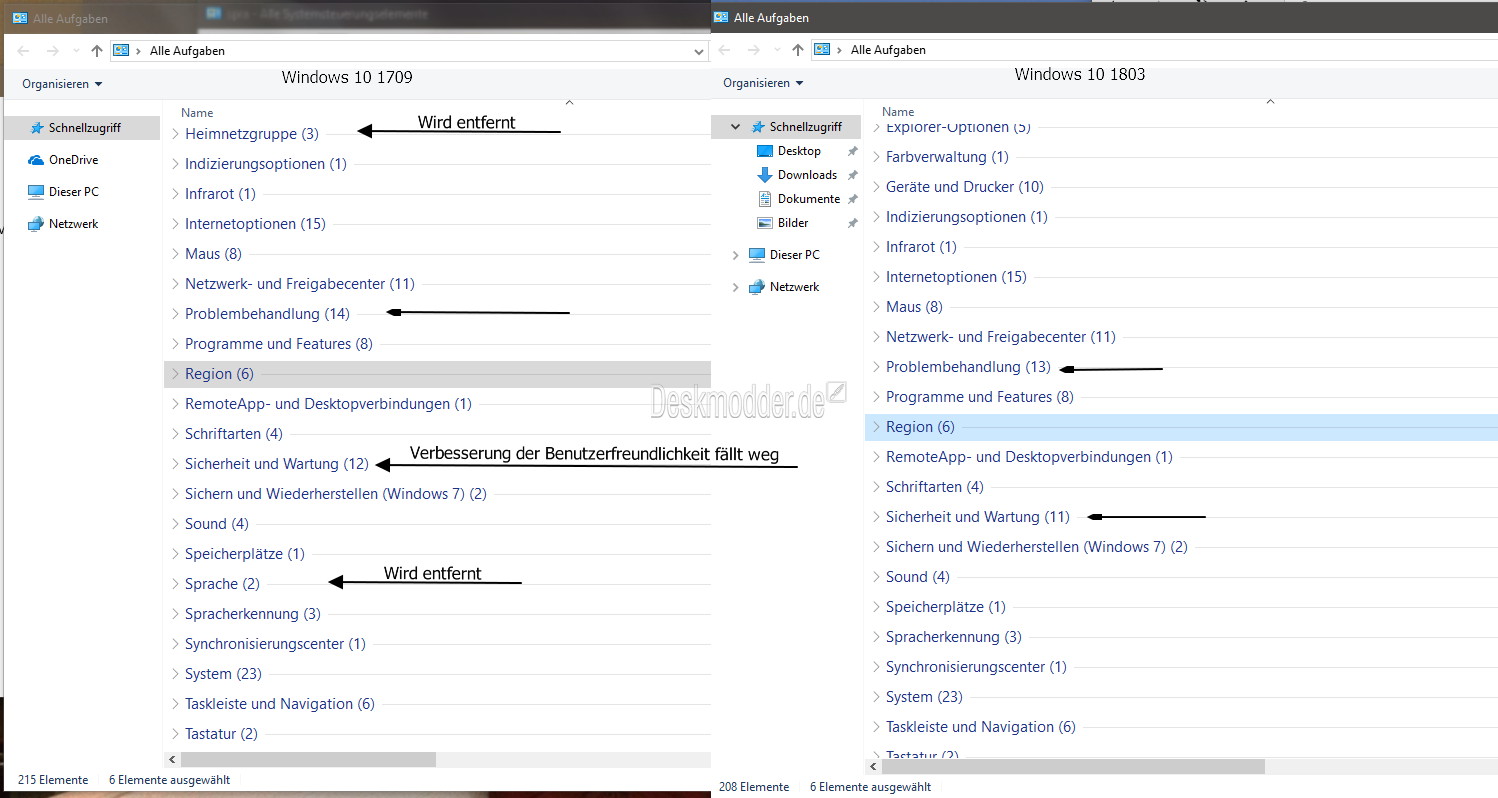Select Schnellzugriff star in the 1709 sidebar
This screenshot has height=798, width=1498.
point(37,128)
